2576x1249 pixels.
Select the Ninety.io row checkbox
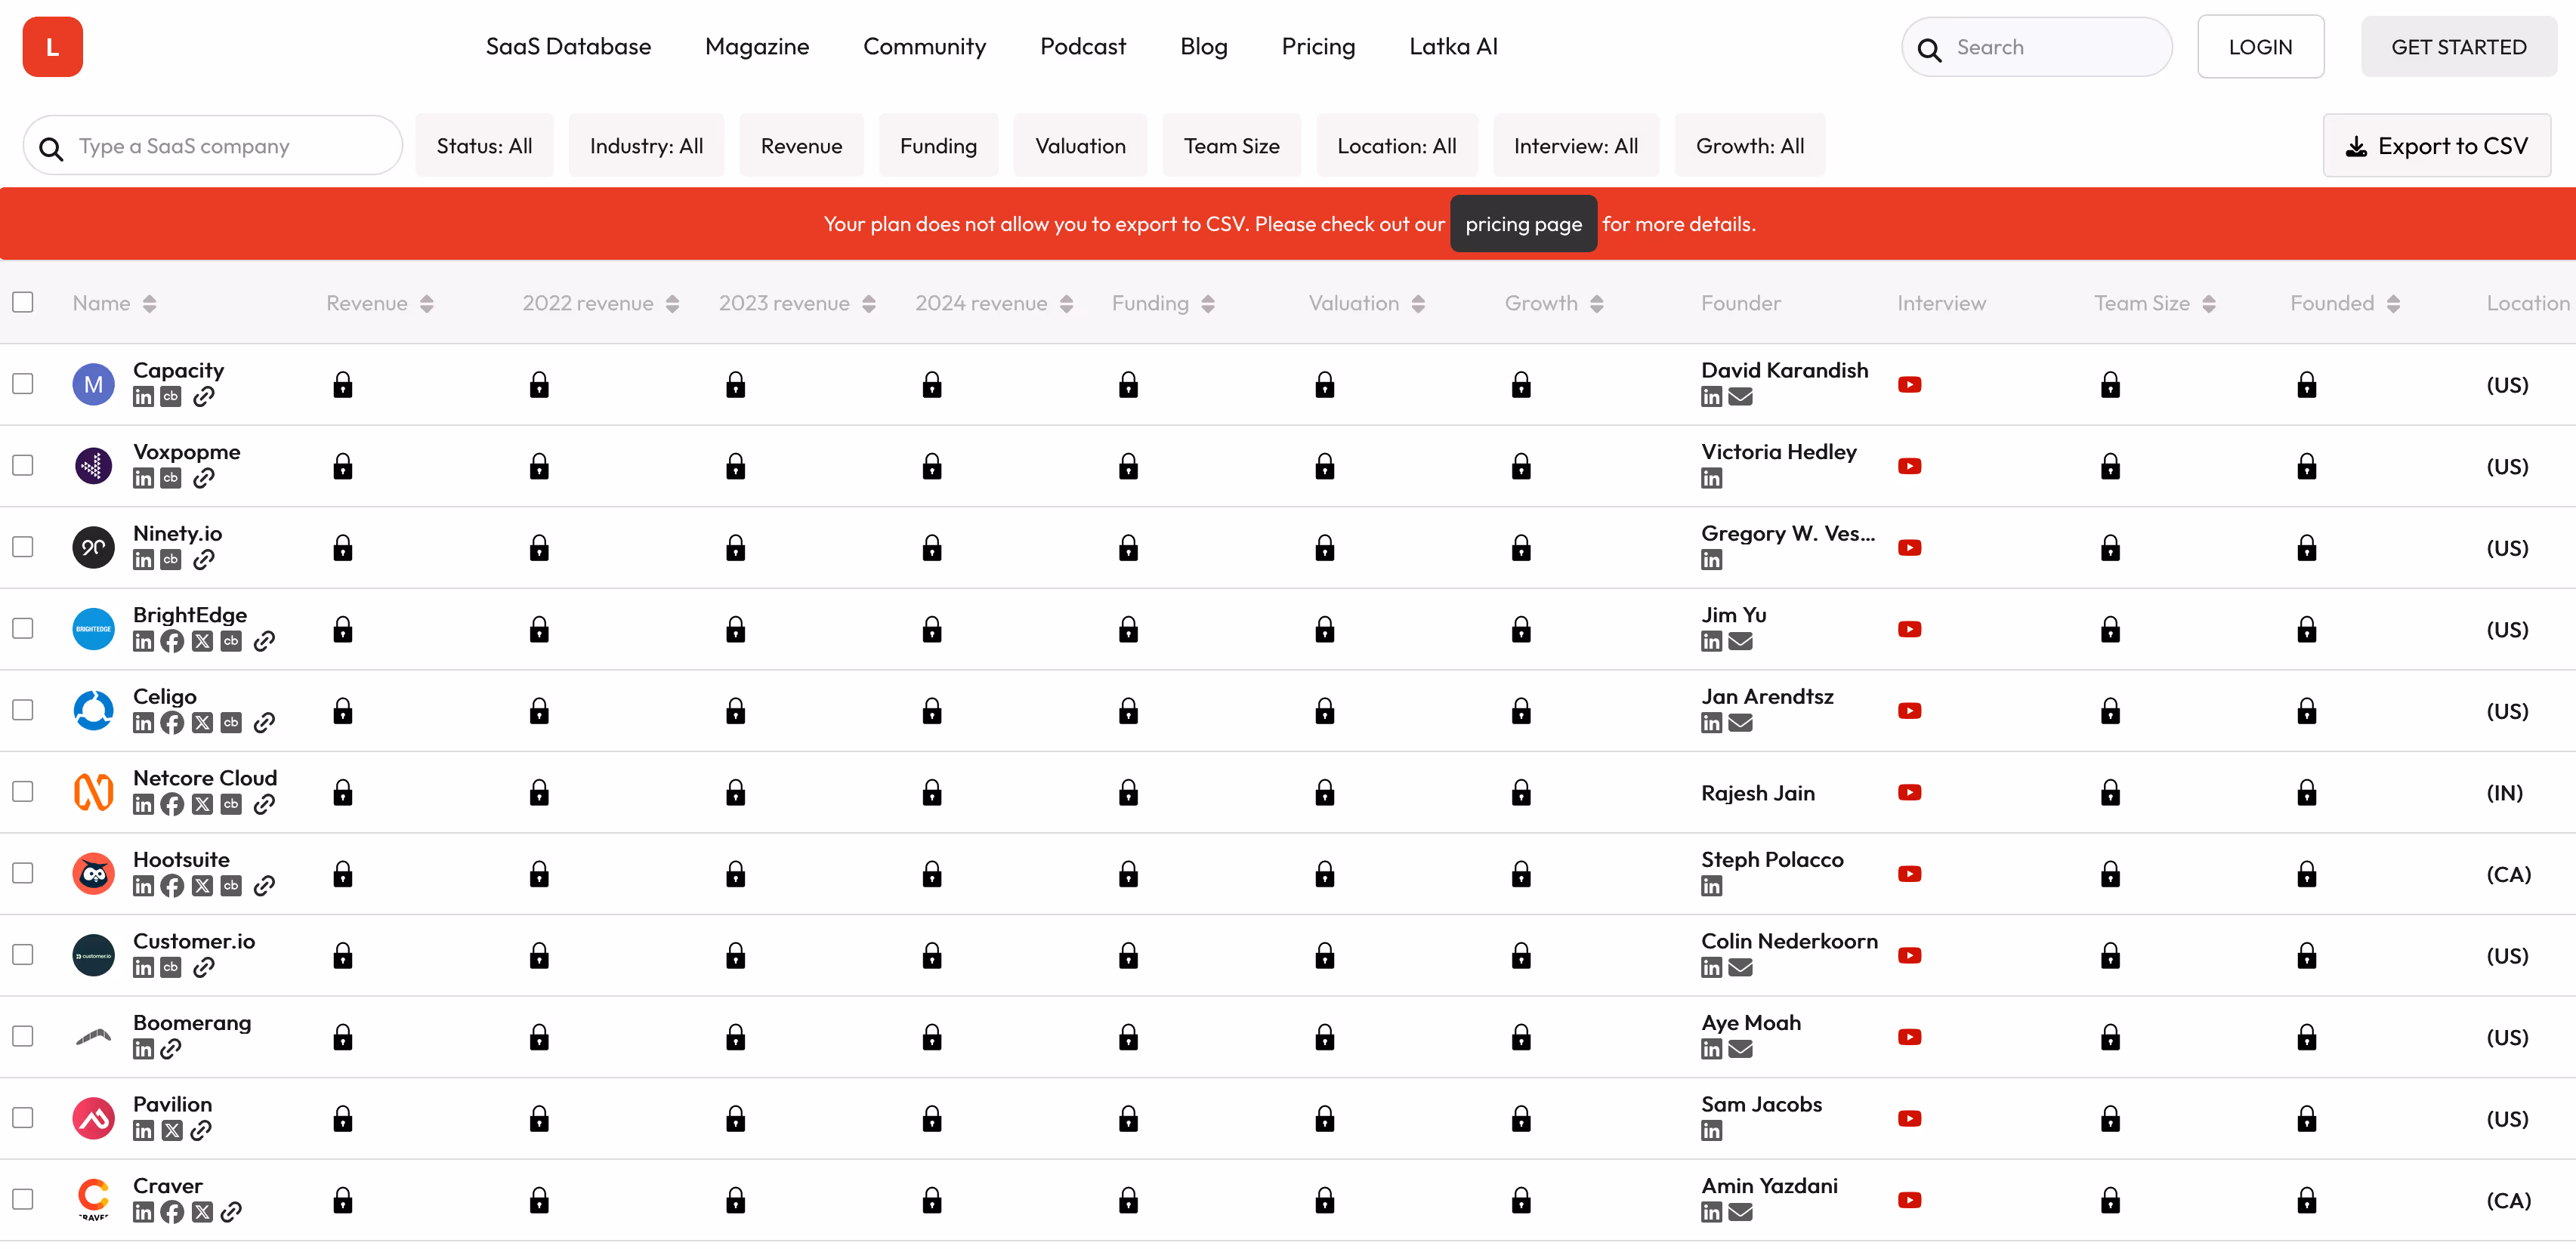pyautogui.click(x=23, y=547)
